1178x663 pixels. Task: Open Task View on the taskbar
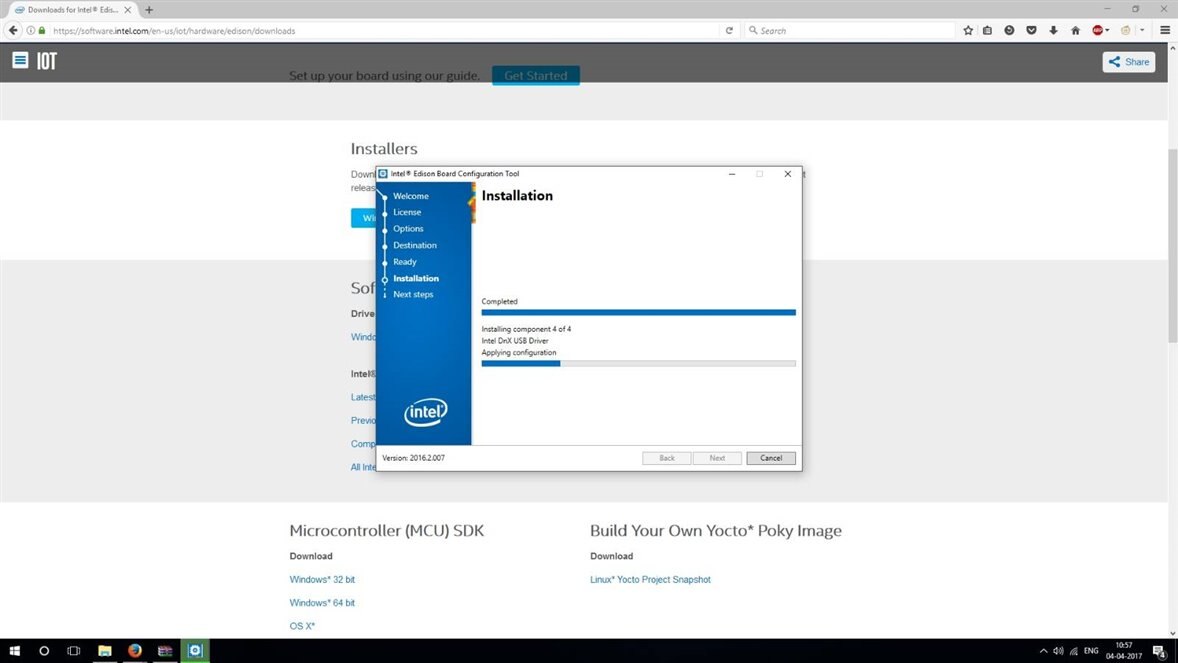(74, 651)
